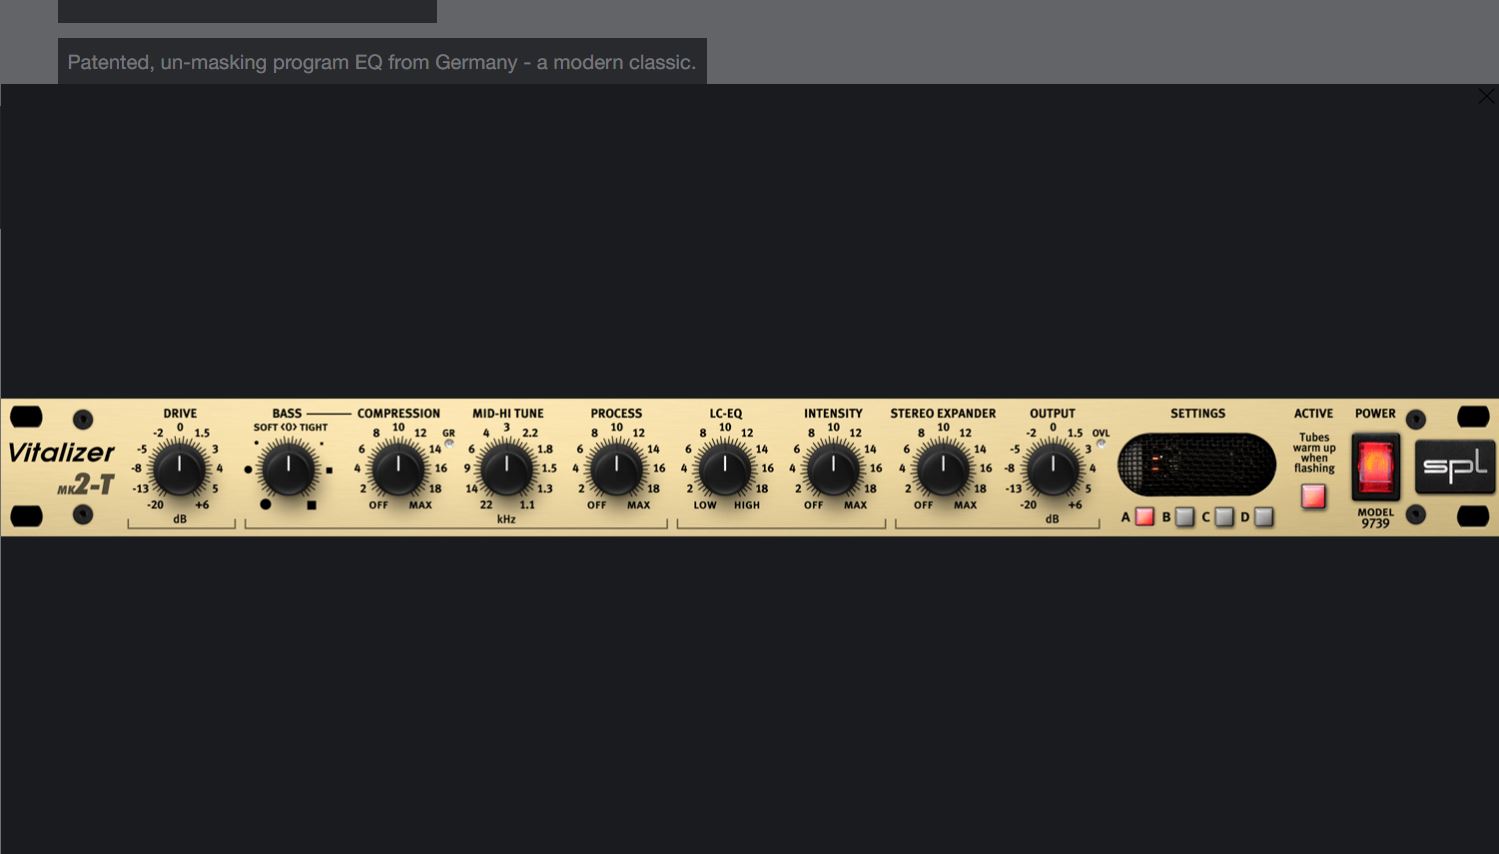Viewport: 1499px width, 854px height.
Task: Select settings preset A
Action: 1145,517
